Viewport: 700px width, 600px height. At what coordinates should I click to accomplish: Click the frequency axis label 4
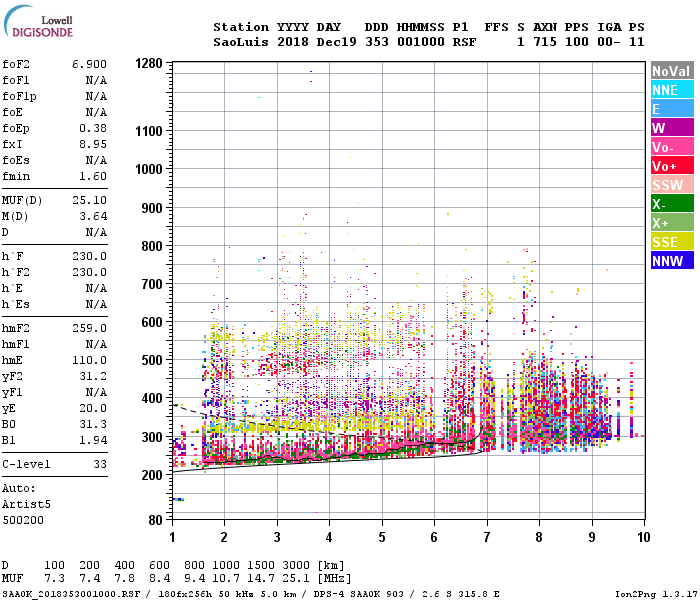[x=329, y=537]
